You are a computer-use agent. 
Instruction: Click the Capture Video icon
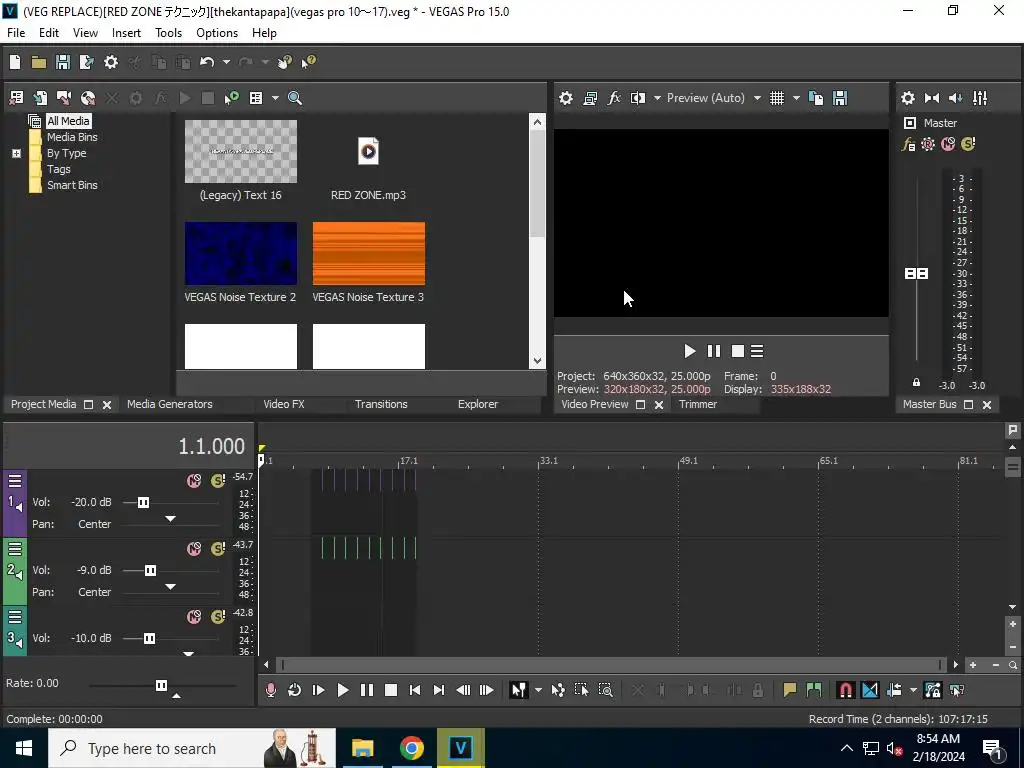click(64, 98)
